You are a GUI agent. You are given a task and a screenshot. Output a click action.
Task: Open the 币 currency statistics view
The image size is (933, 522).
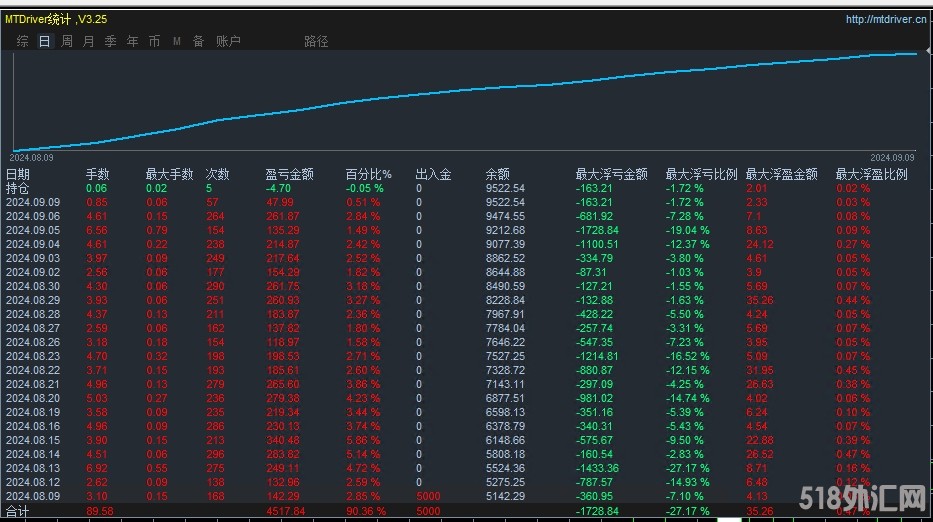click(x=154, y=41)
